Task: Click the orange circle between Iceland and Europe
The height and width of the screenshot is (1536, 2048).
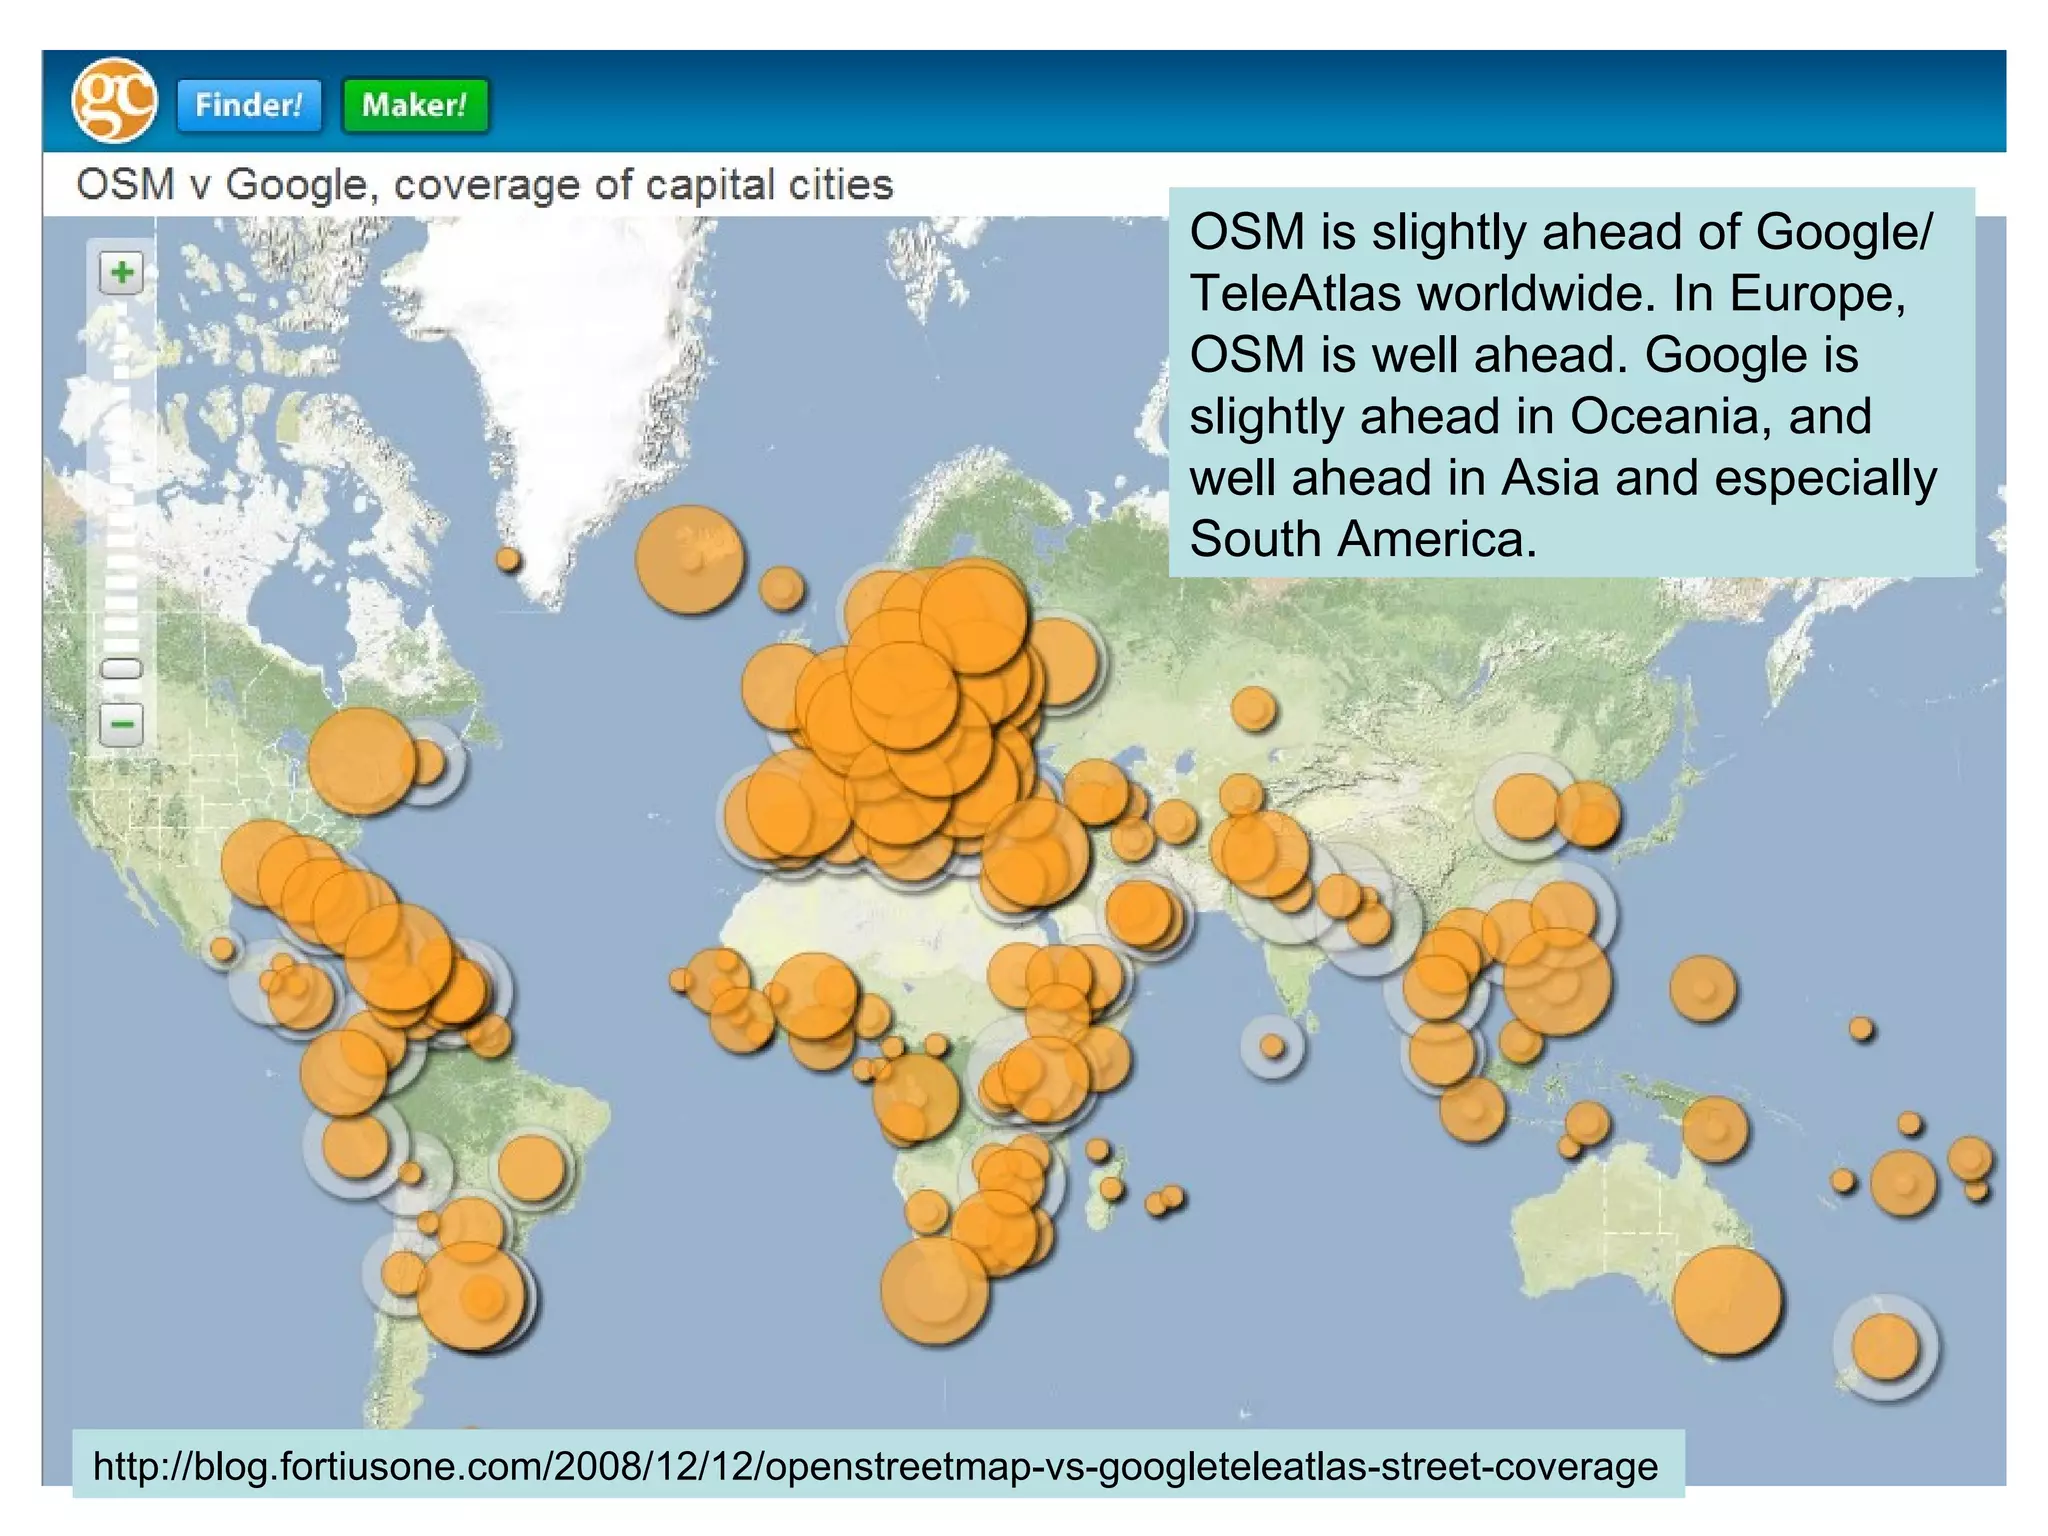Action: click(782, 588)
